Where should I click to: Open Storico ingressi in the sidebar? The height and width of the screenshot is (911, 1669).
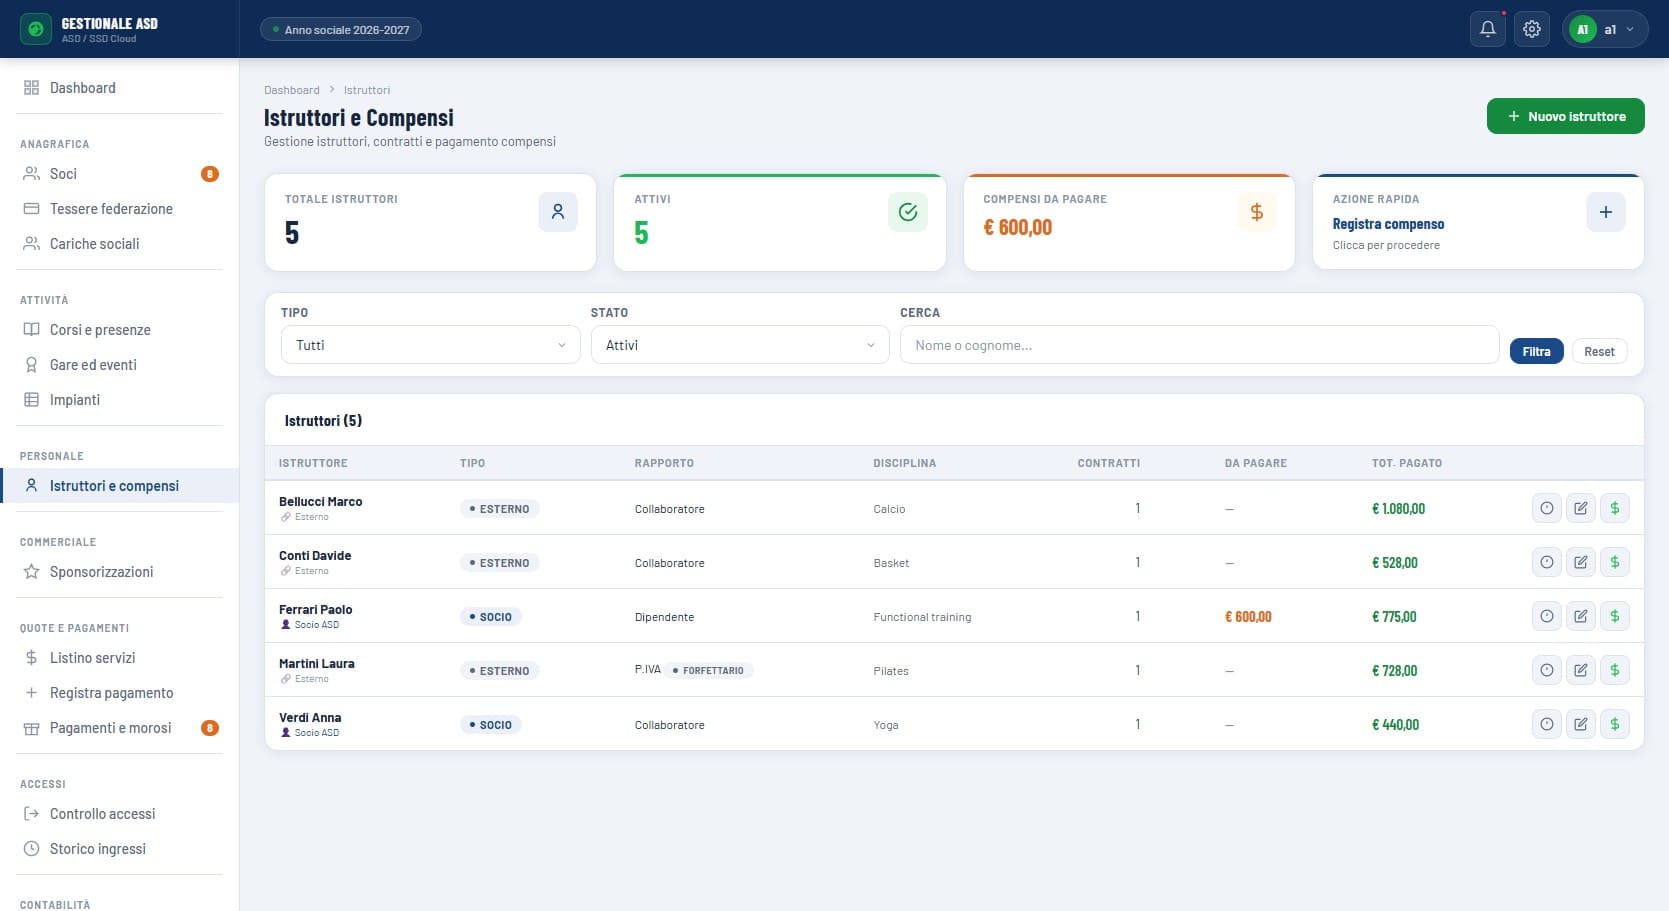pyautogui.click(x=120, y=849)
